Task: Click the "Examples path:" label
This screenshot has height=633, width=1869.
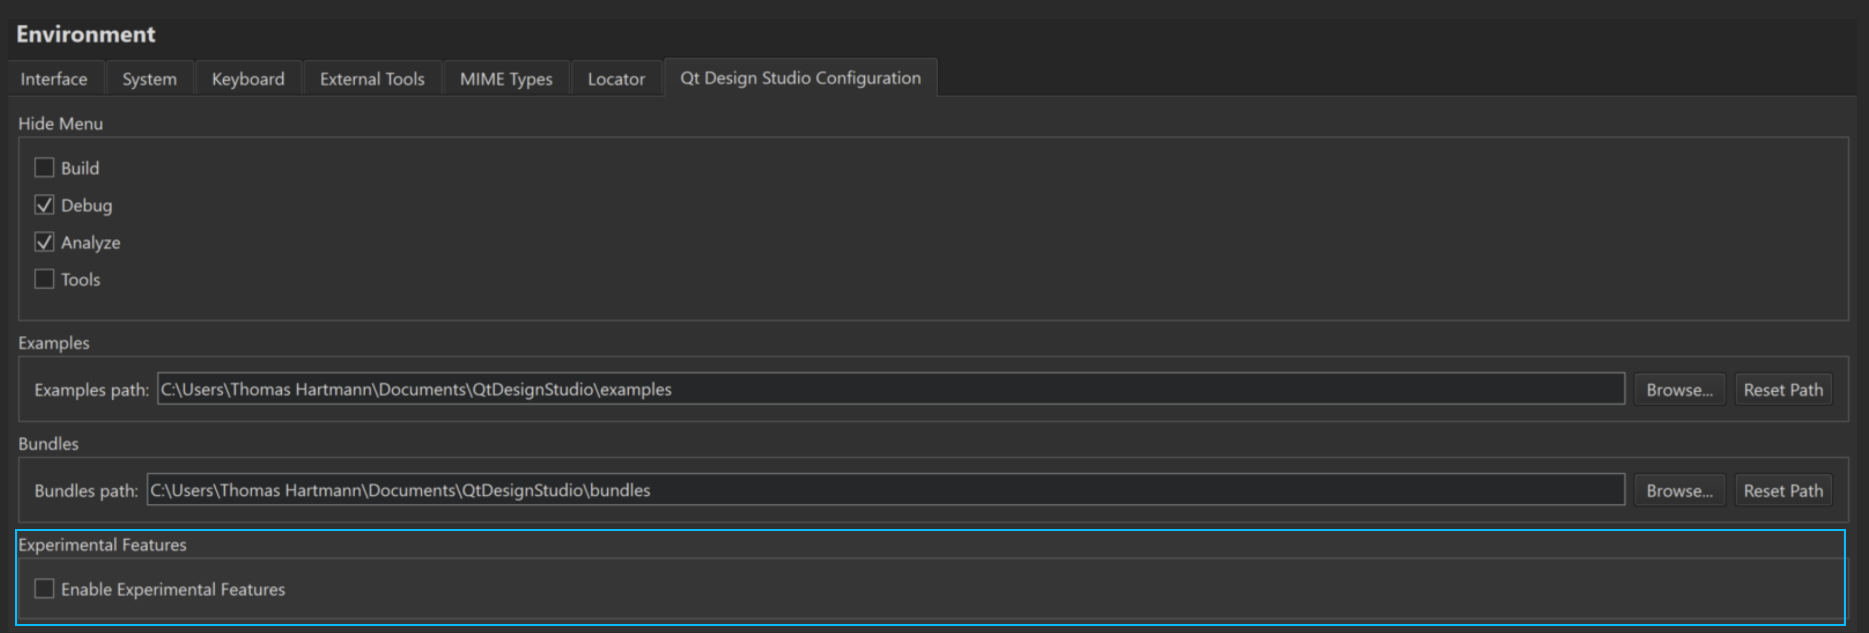Action: click(x=91, y=390)
